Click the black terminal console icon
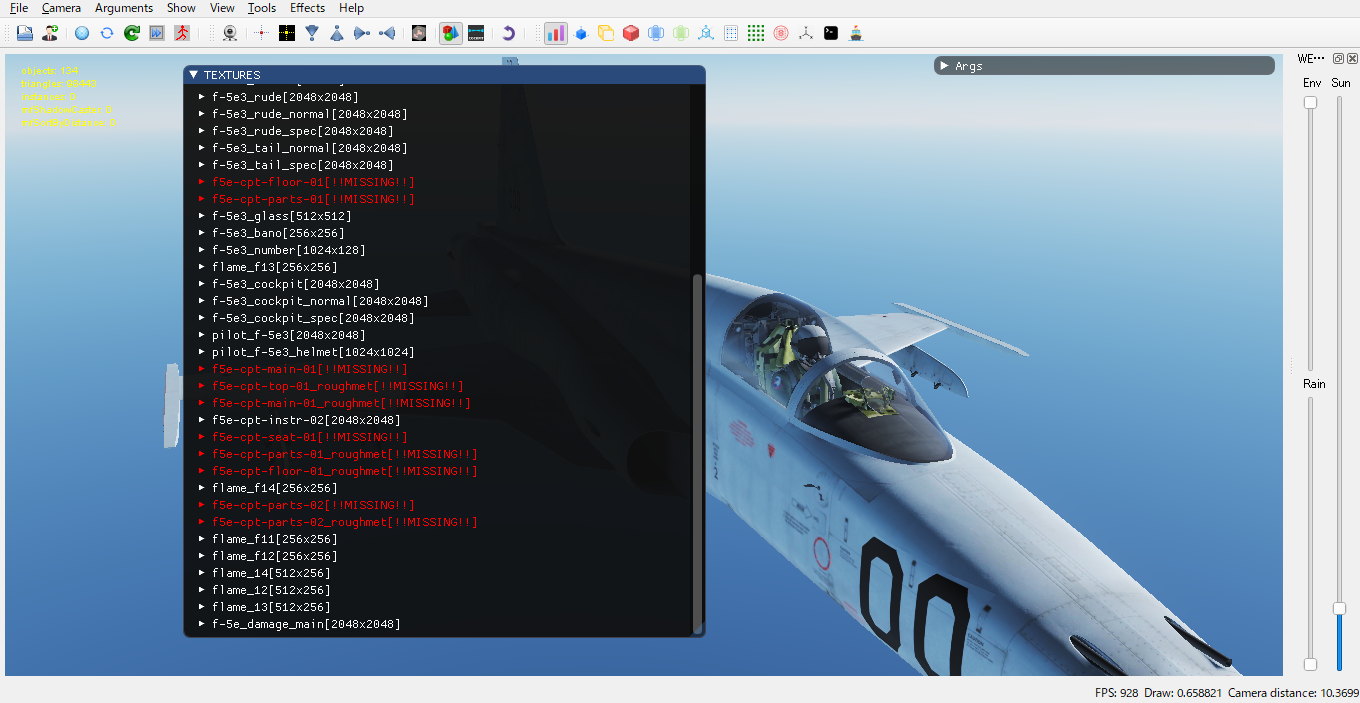Screen dimensions: 1360x703 (x=831, y=33)
